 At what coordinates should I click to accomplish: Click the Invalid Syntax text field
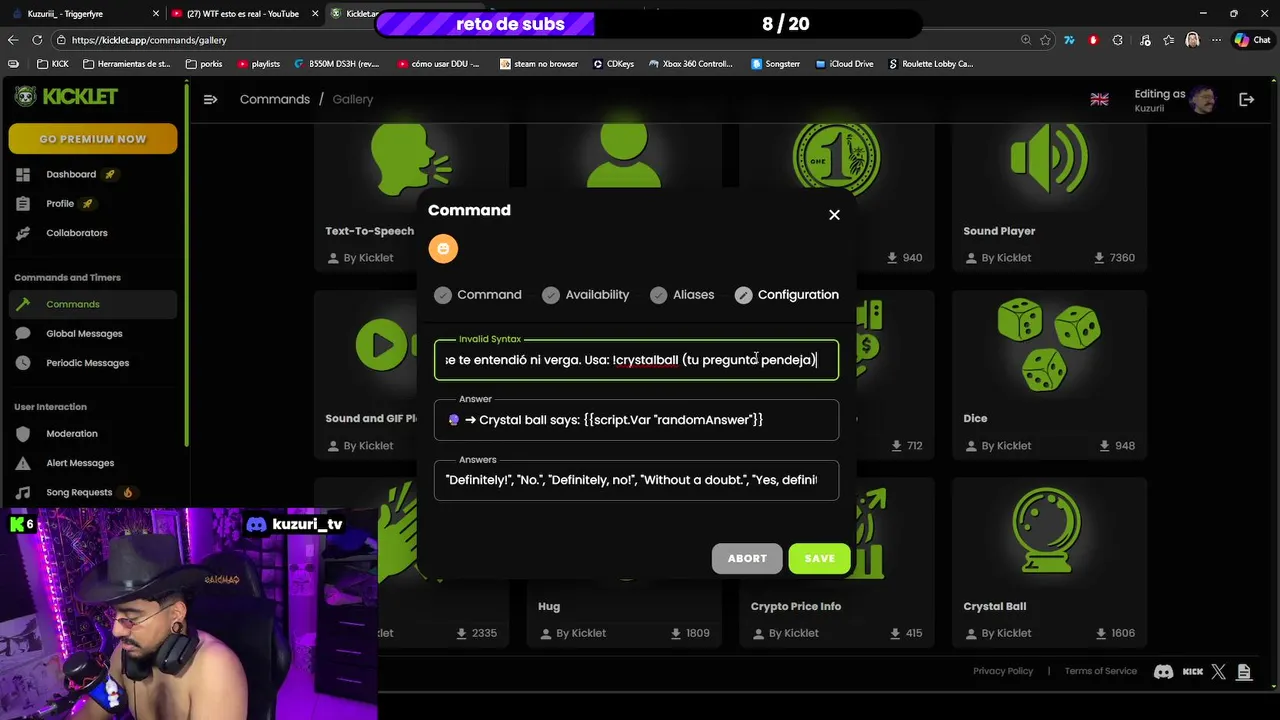[x=636, y=360]
